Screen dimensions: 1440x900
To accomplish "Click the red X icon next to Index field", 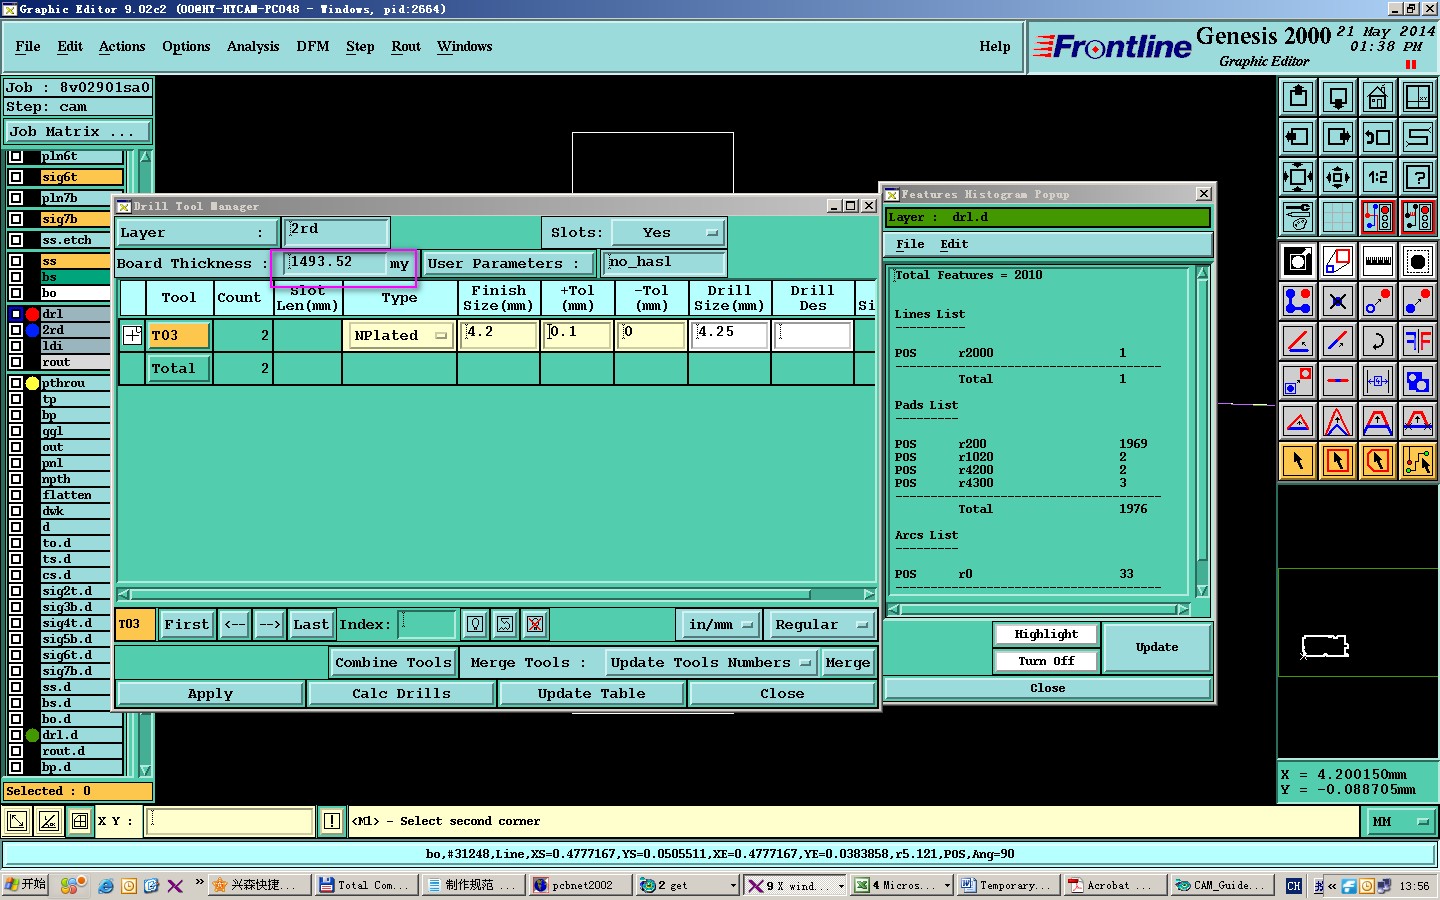I will pos(535,624).
